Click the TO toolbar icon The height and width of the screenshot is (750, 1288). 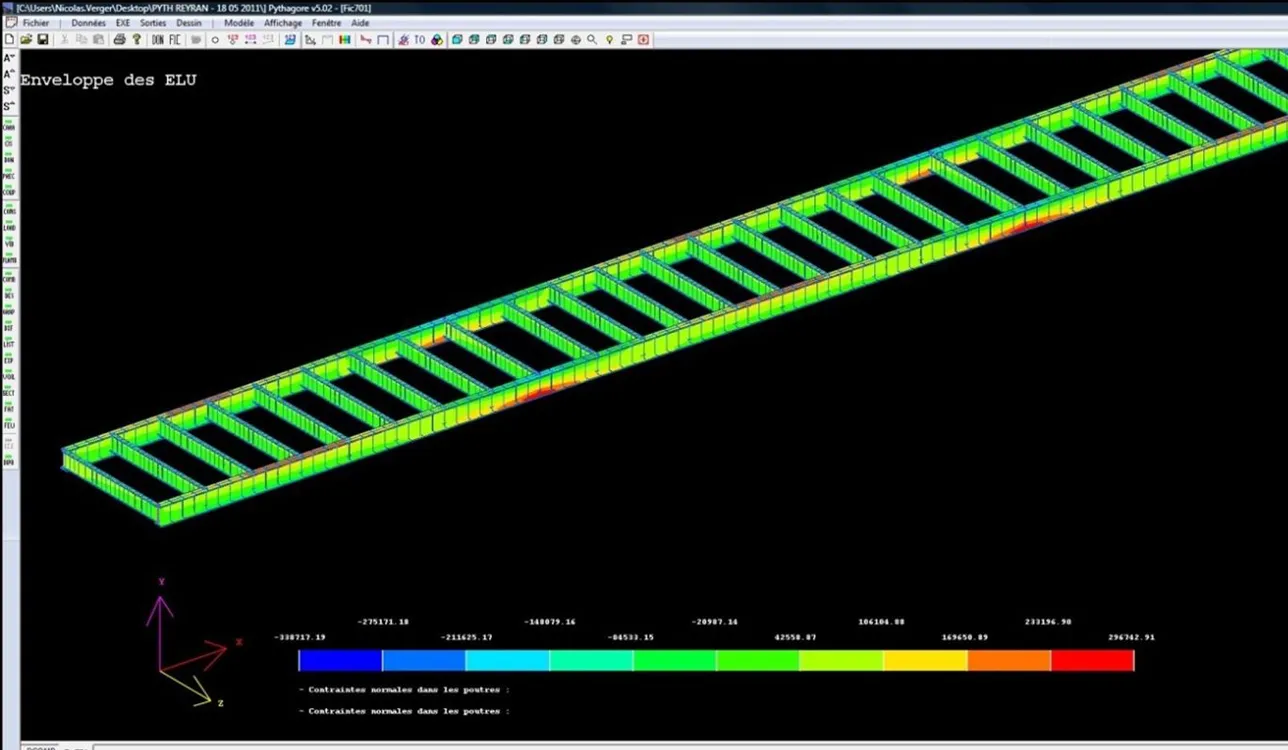click(x=420, y=40)
